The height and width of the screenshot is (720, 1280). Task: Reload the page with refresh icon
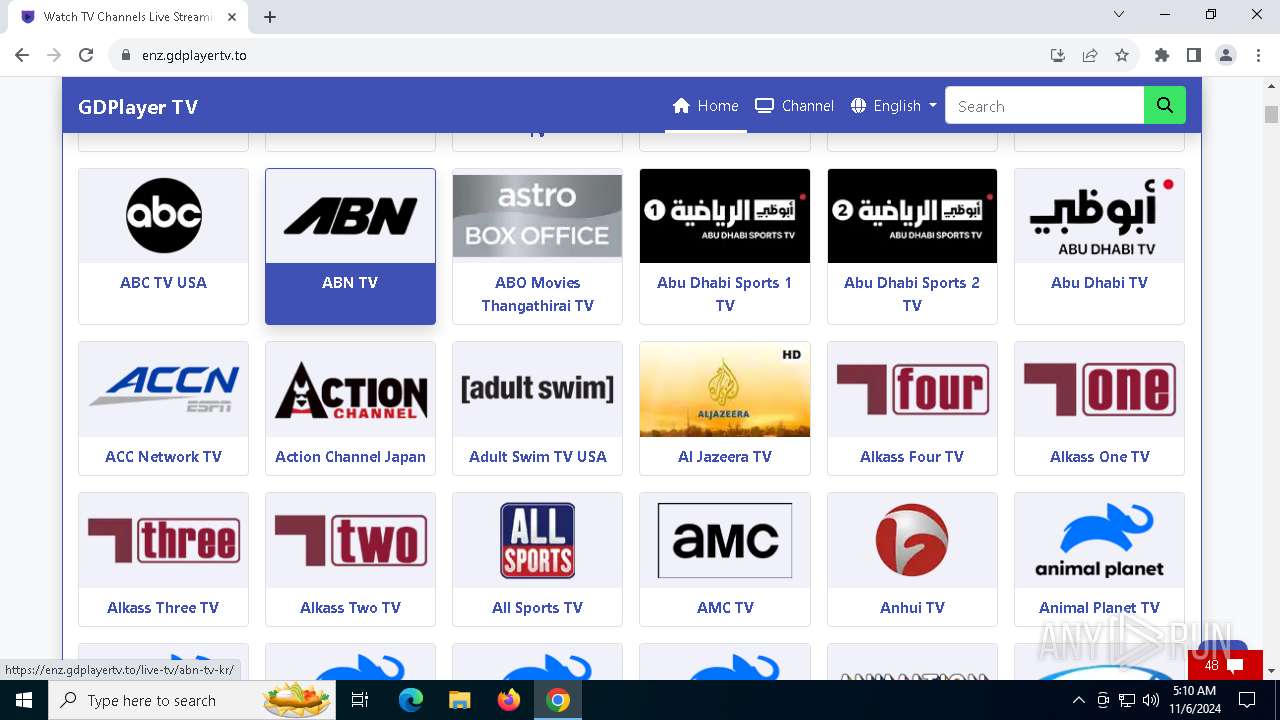coord(86,55)
